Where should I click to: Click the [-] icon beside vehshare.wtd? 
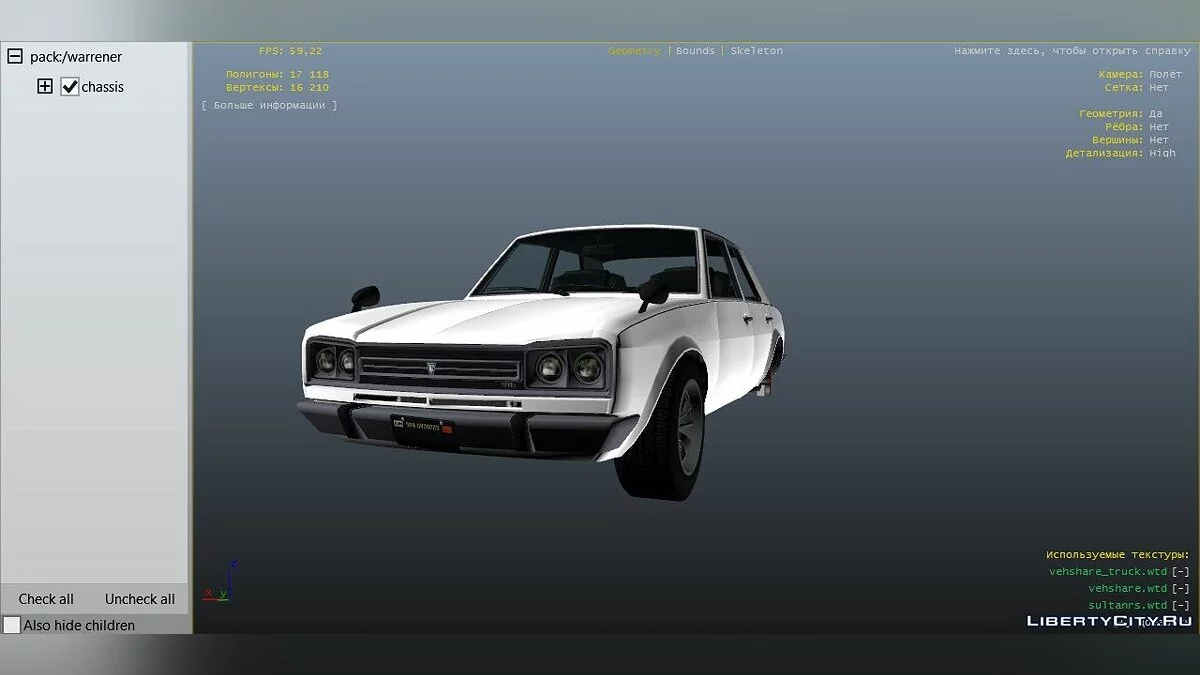[x=1181, y=589]
